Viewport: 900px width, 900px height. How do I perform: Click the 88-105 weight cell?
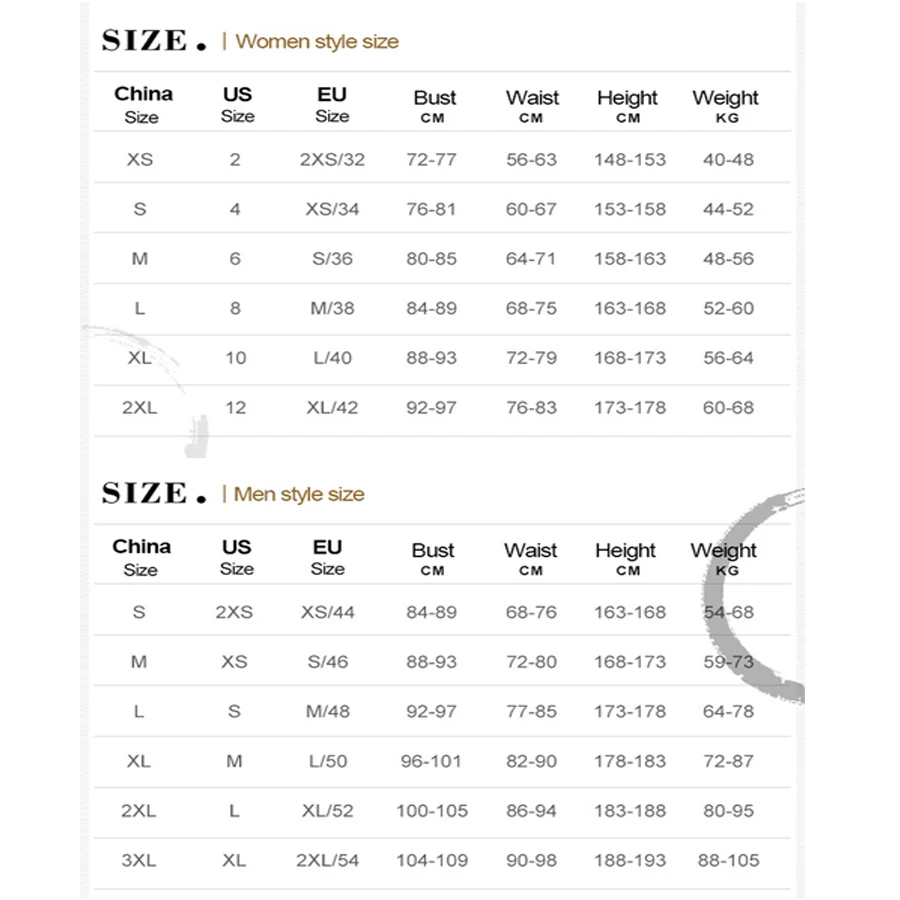pos(730,860)
